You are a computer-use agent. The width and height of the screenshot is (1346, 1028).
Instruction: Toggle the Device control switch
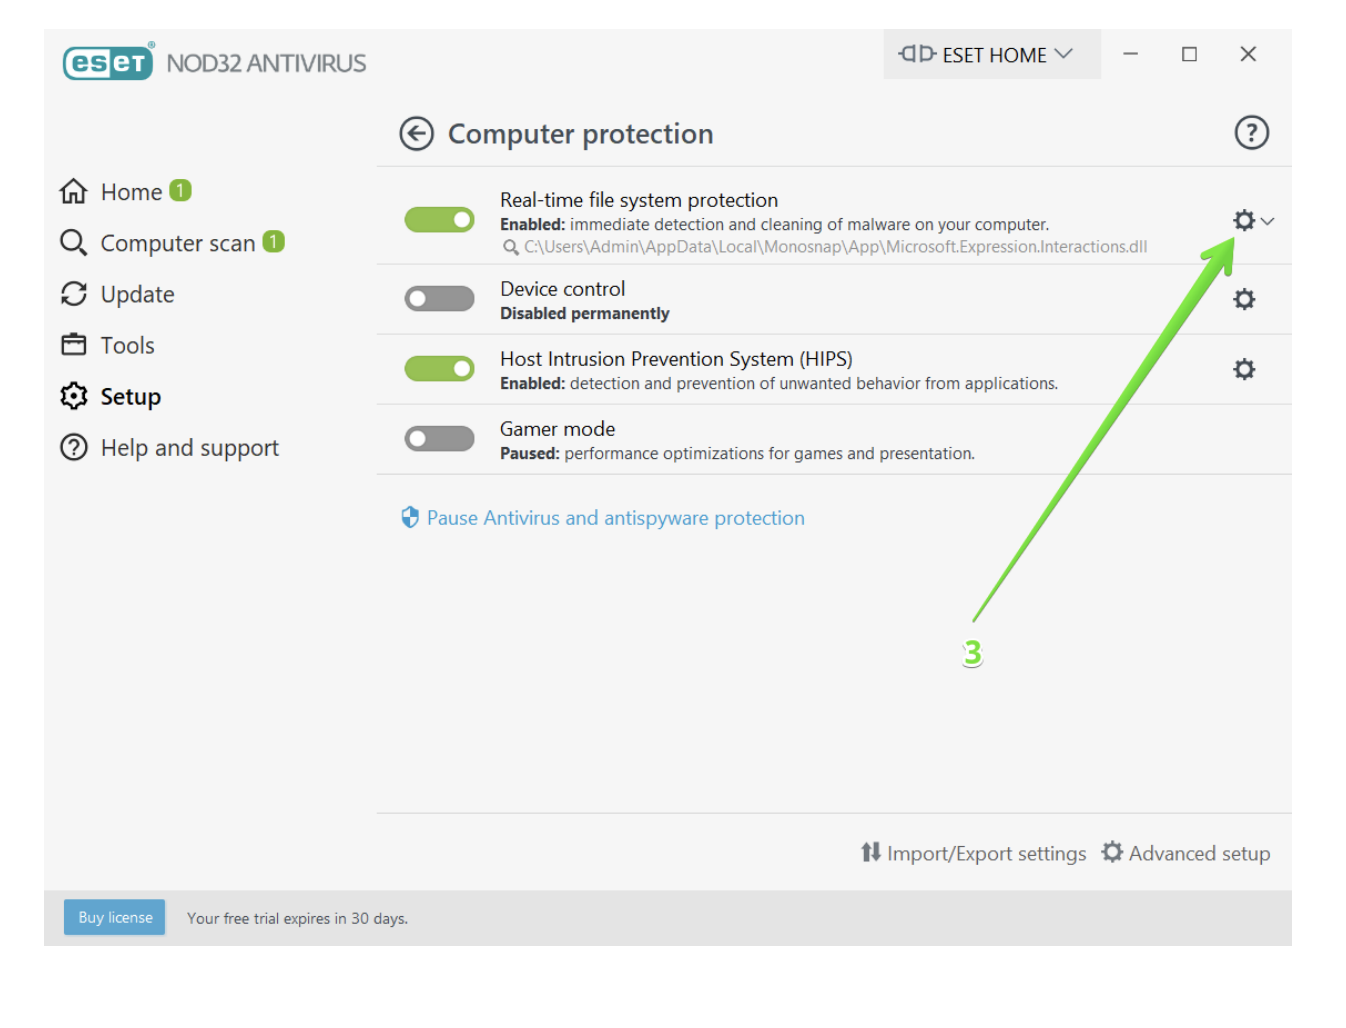[x=439, y=298]
